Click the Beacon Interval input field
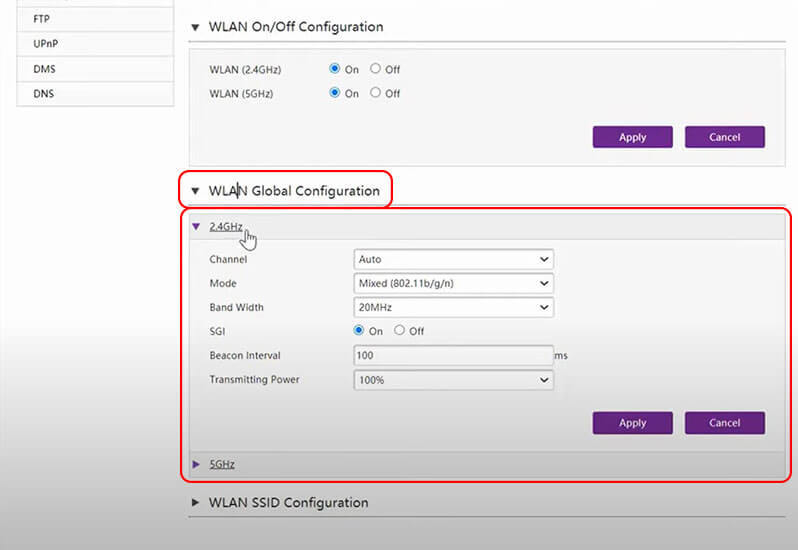This screenshot has width=798, height=550. click(453, 355)
